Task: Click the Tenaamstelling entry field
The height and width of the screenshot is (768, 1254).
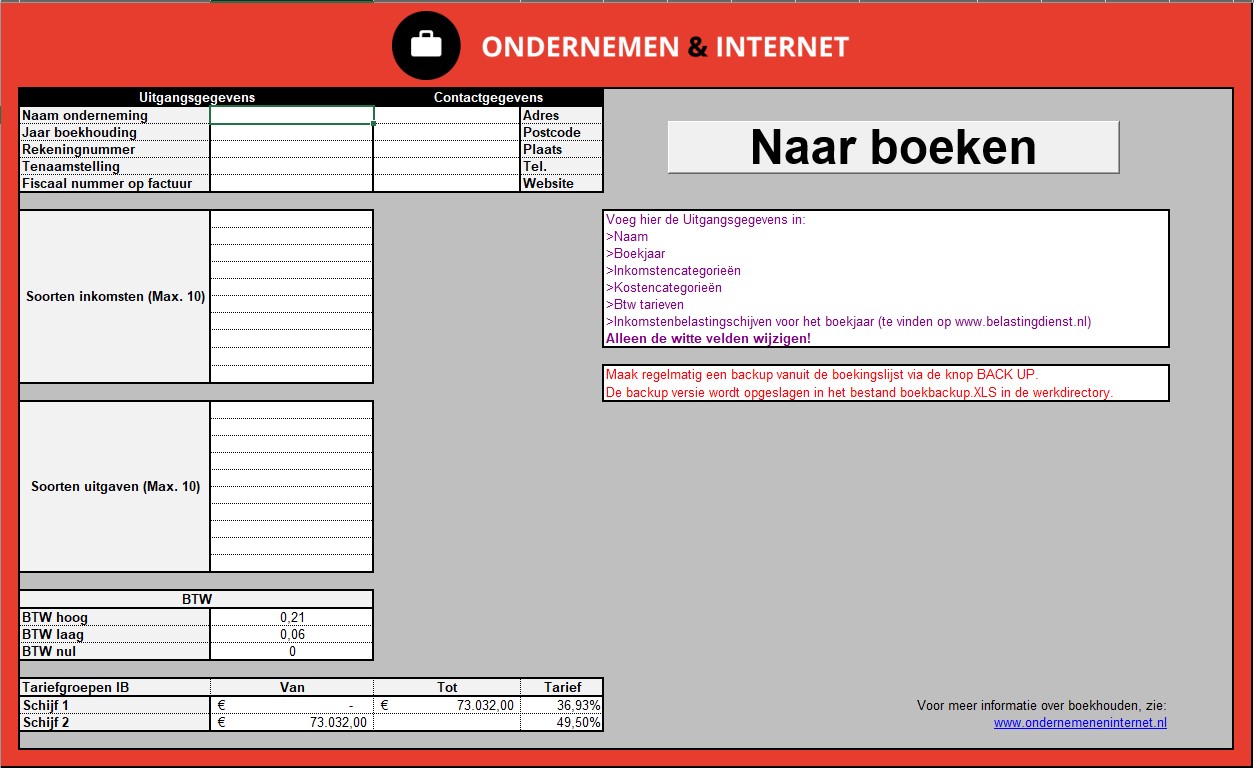Action: click(290, 166)
